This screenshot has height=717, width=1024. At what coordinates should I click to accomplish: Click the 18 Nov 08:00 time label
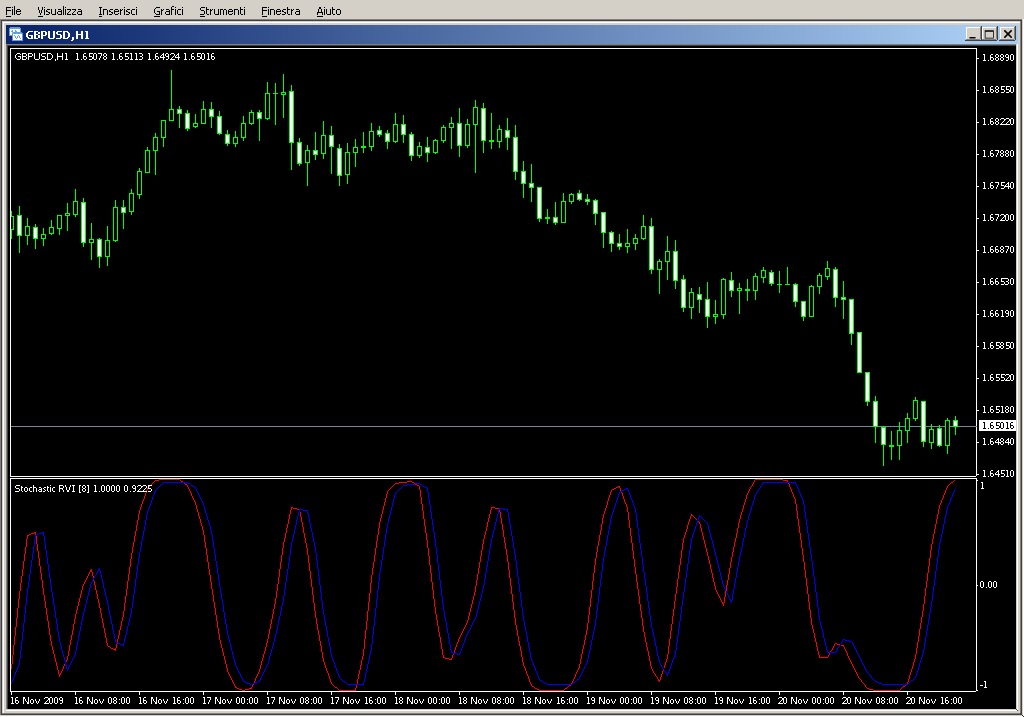pyautogui.click(x=486, y=701)
